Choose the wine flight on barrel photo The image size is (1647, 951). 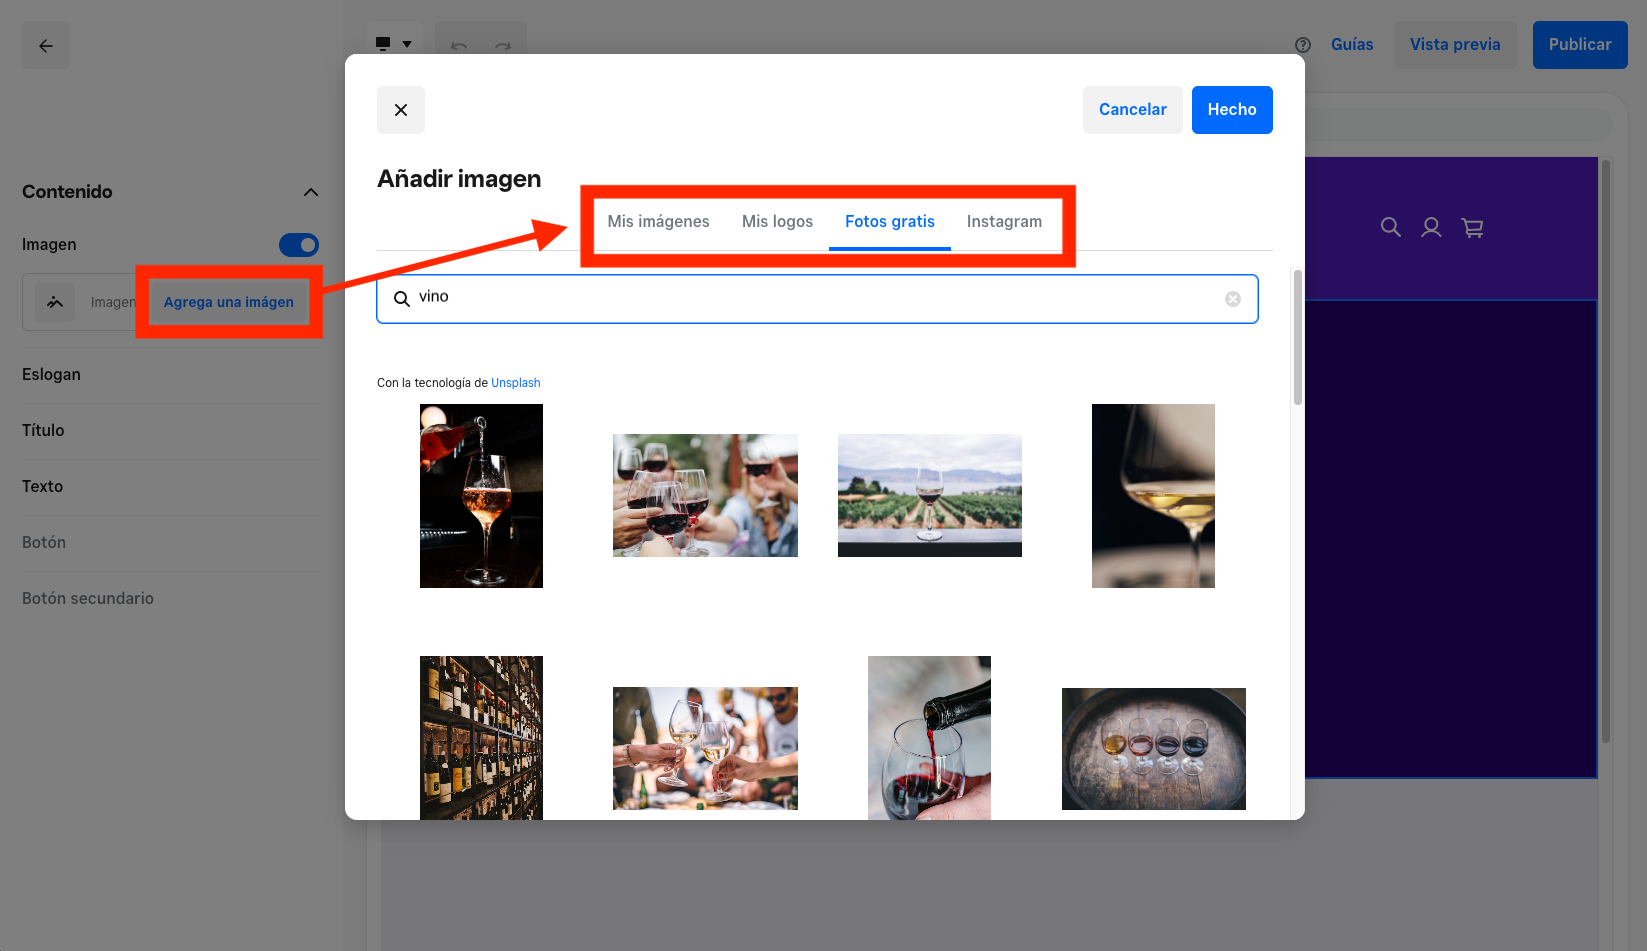(1154, 749)
